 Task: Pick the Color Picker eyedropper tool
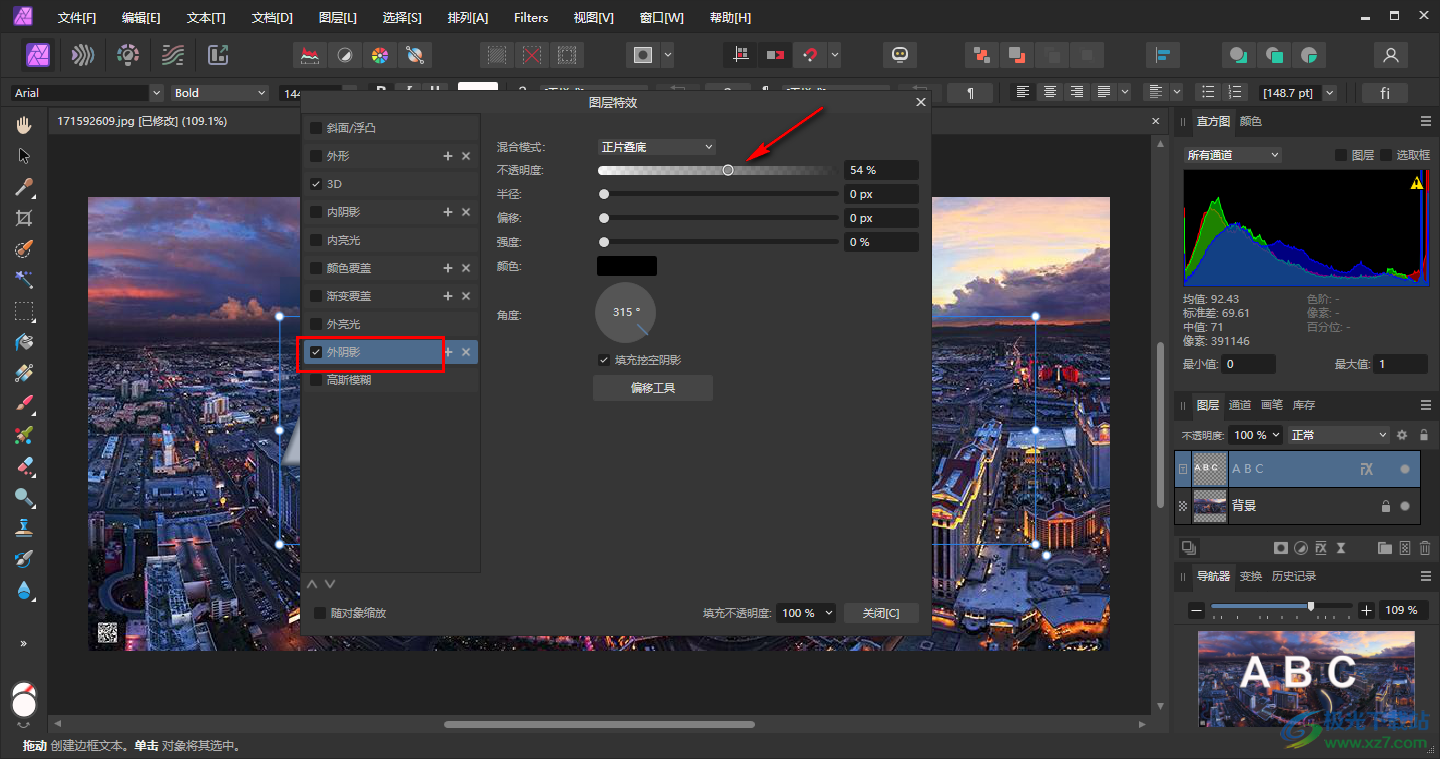pyautogui.click(x=24, y=187)
